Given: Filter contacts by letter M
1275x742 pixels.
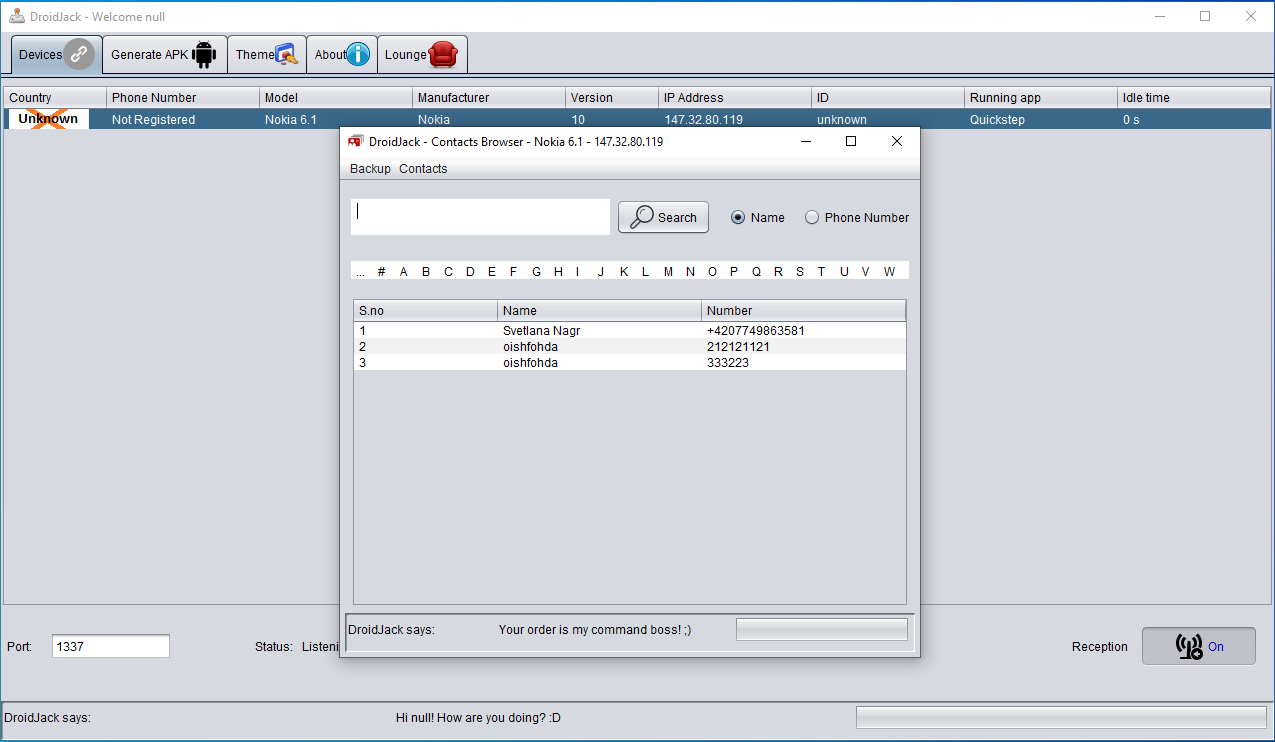Looking at the screenshot, I should click(668, 271).
